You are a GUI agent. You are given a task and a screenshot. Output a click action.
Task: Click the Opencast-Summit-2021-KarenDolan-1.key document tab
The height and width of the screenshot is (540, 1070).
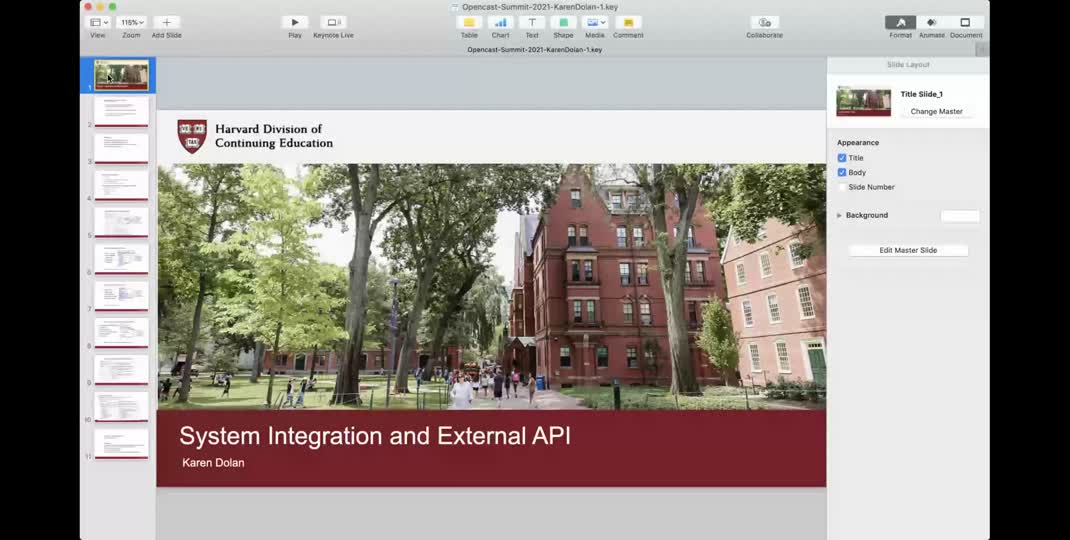pyautogui.click(x=534, y=50)
